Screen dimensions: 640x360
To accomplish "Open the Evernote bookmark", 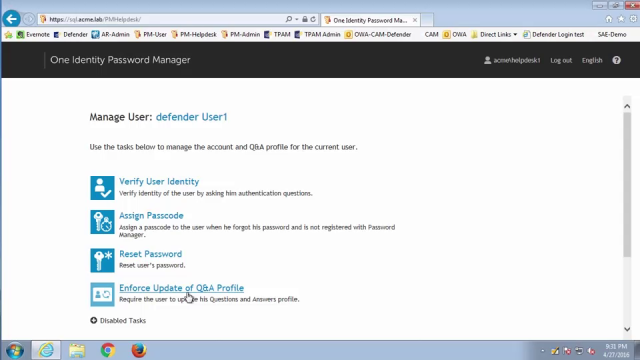I will pos(33,35).
